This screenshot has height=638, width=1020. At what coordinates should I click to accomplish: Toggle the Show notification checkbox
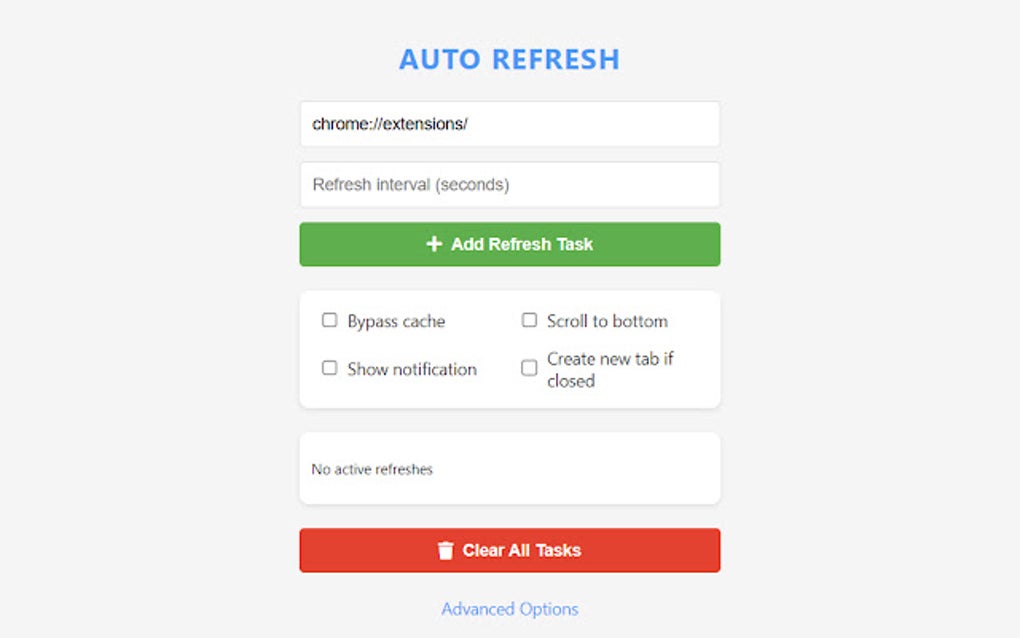tap(329, 368)
